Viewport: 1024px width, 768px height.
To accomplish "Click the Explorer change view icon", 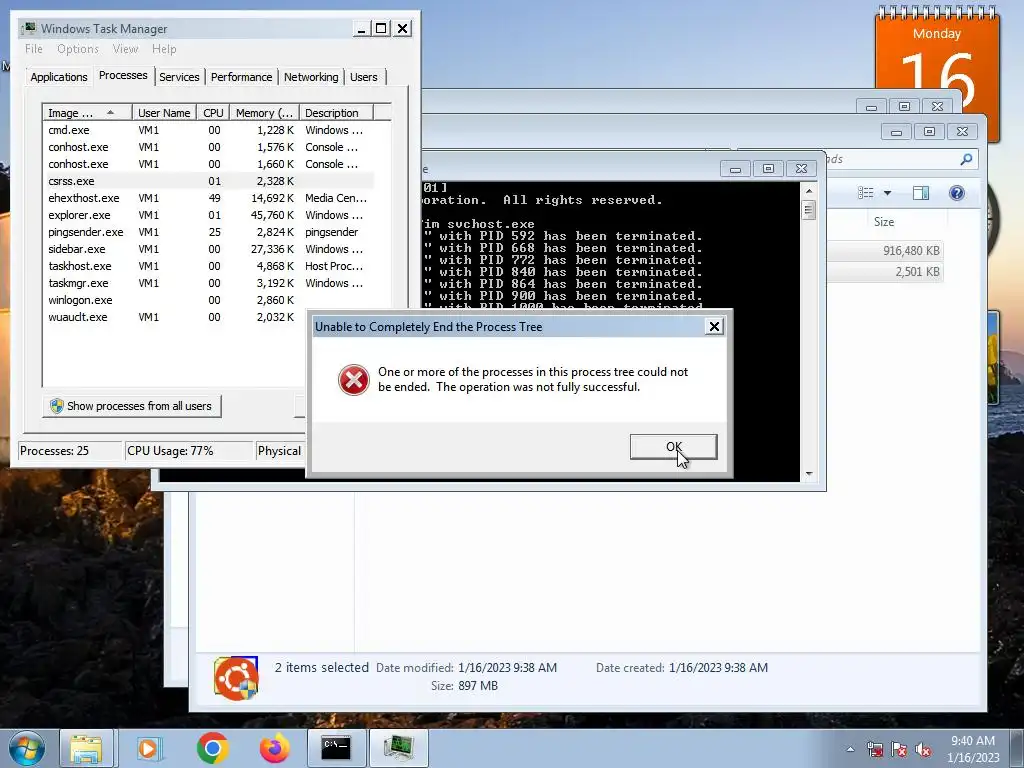I will click(x=865, y=193).
